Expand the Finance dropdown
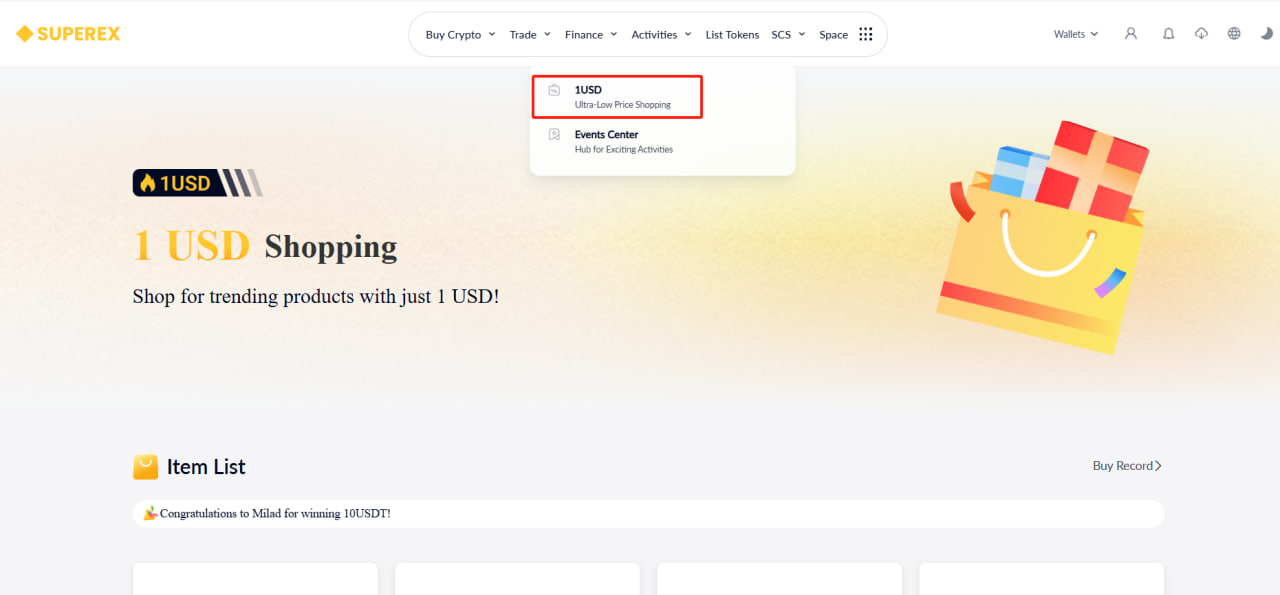Image resolution: width=1280 pixels, height=595 pixels. point(591,35)
